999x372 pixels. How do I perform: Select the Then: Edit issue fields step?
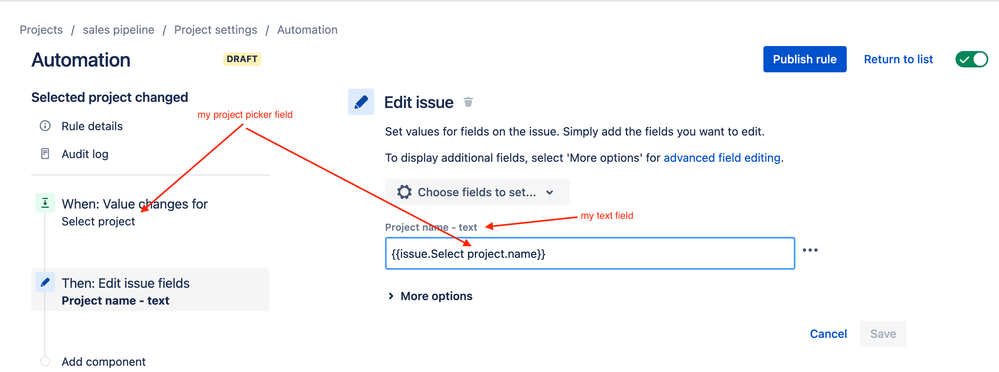click(150, 290)
